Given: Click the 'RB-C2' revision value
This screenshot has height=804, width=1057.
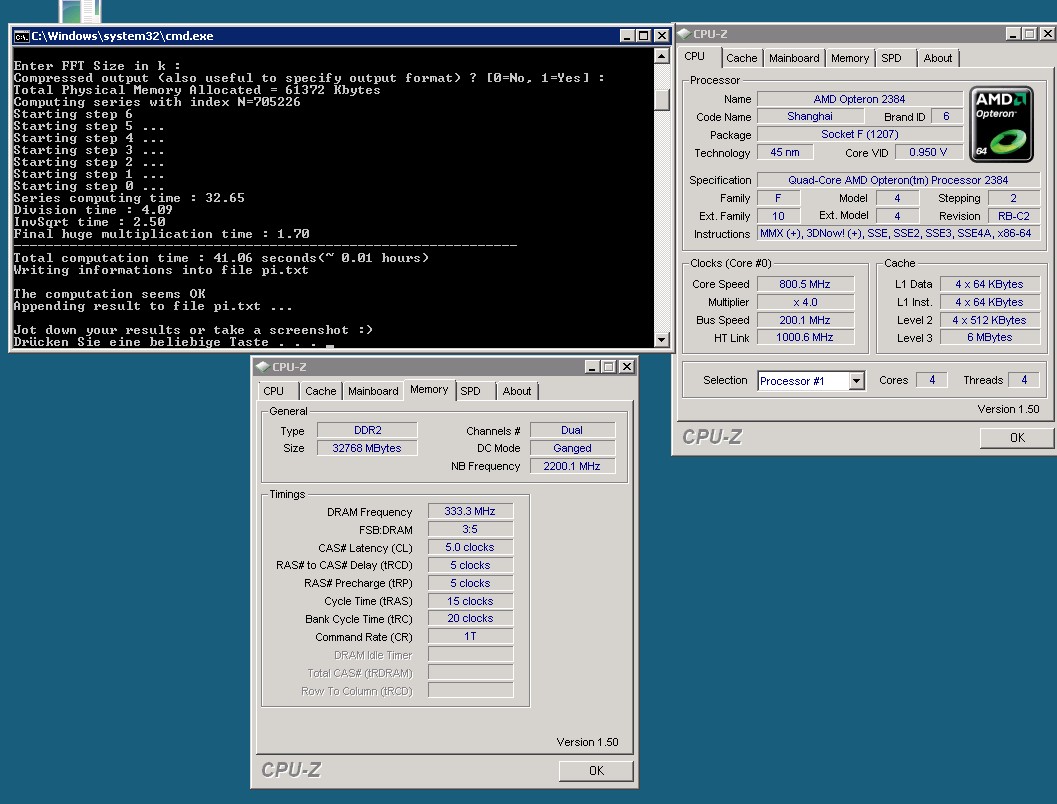Looking at the screenshot, I should tap(1014, 216).
